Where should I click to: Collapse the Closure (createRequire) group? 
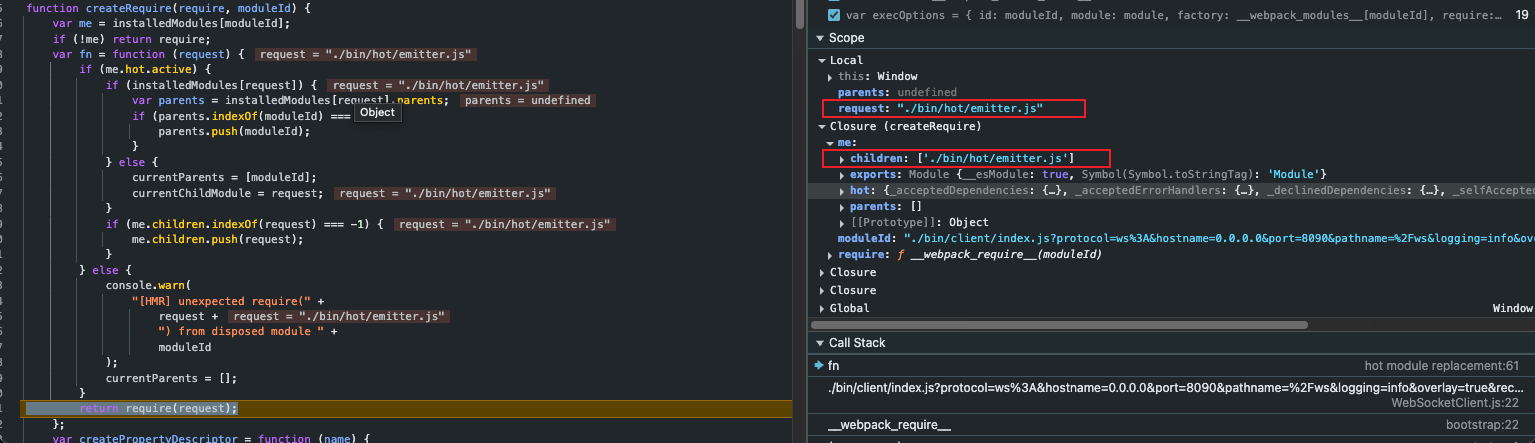click(823, 127)
